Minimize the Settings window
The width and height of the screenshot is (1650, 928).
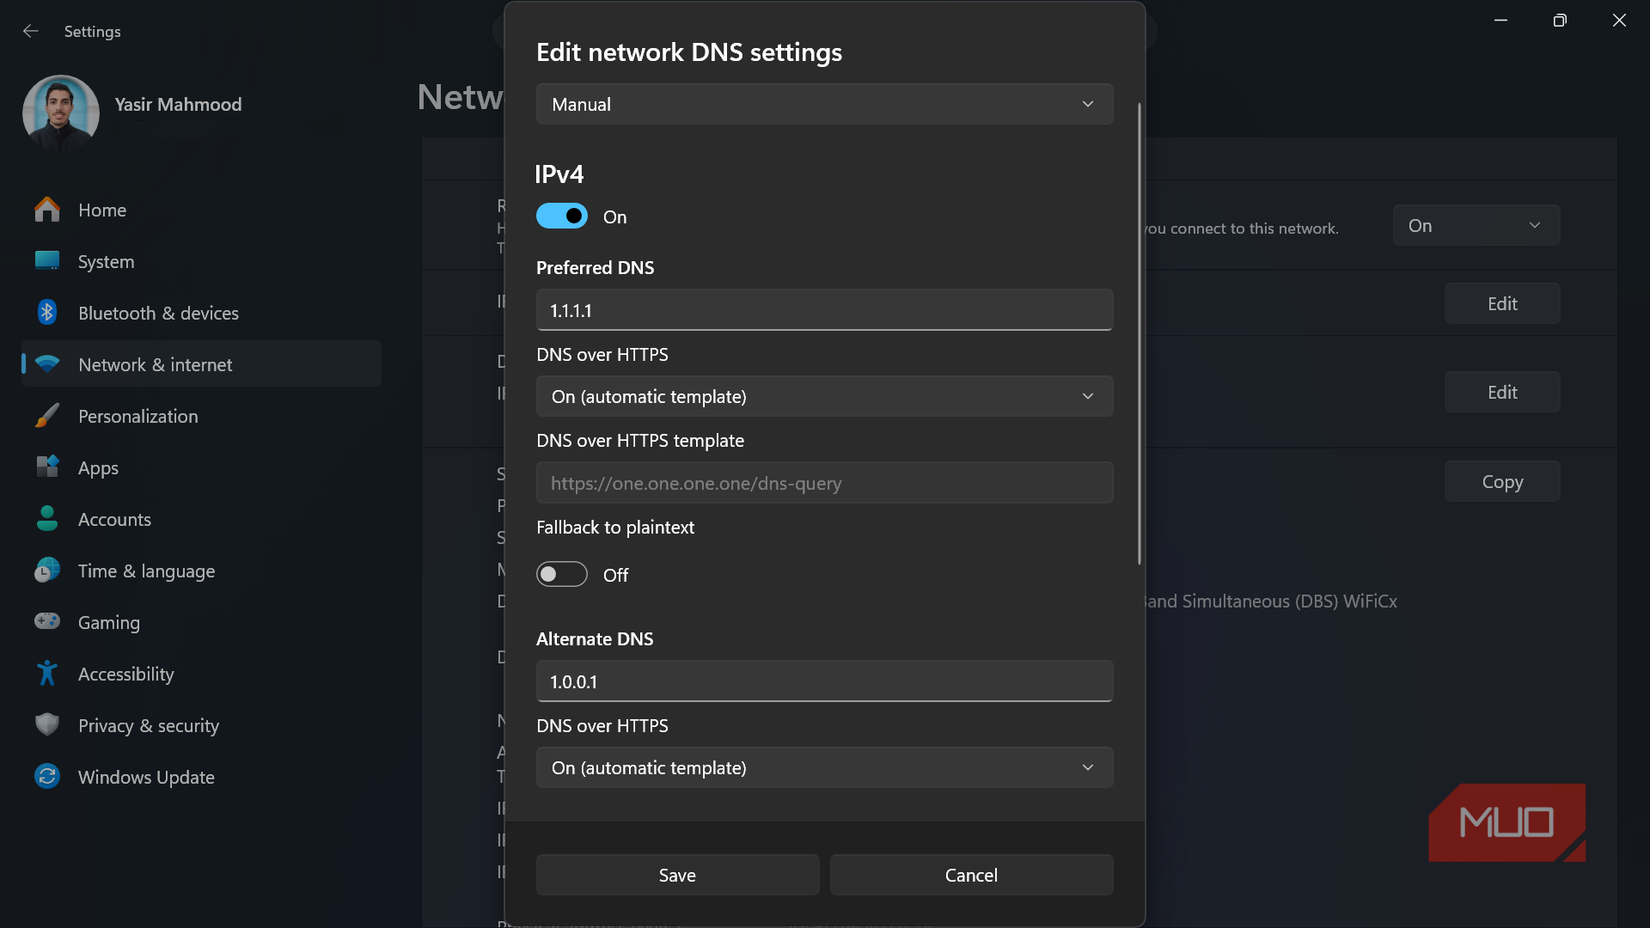point(1500,20)
